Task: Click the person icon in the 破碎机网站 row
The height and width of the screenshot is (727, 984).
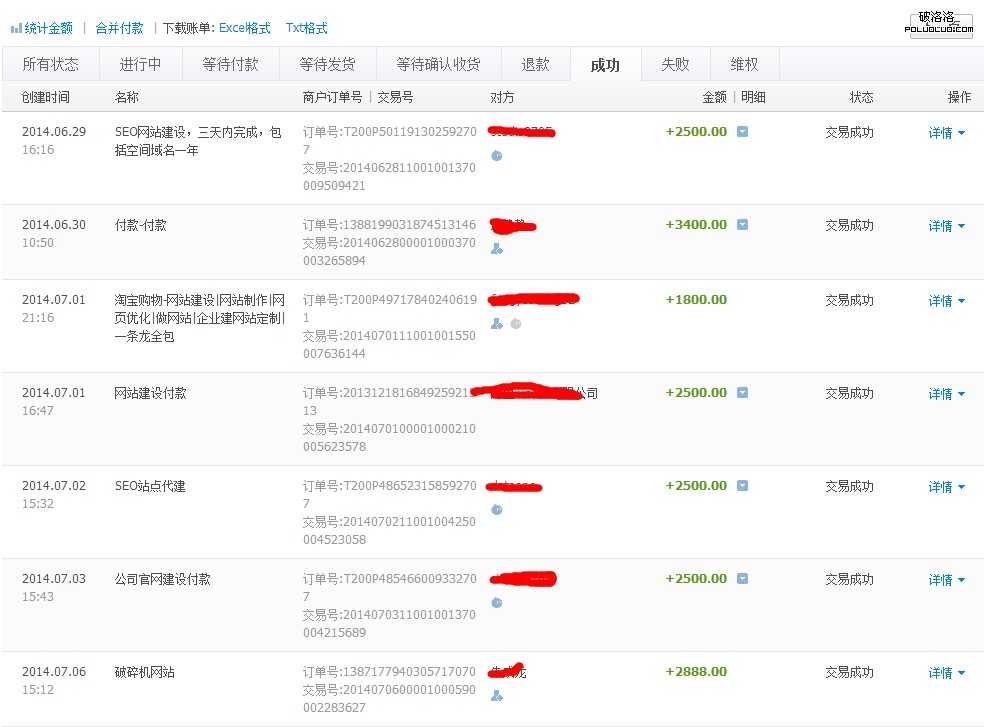Action: [497, 696]
